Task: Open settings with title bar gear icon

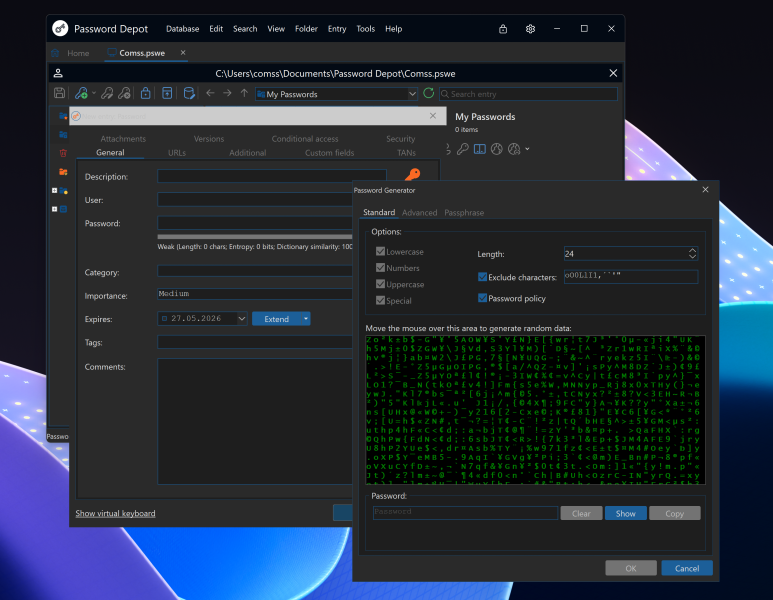Action: (x=530, y=29)
